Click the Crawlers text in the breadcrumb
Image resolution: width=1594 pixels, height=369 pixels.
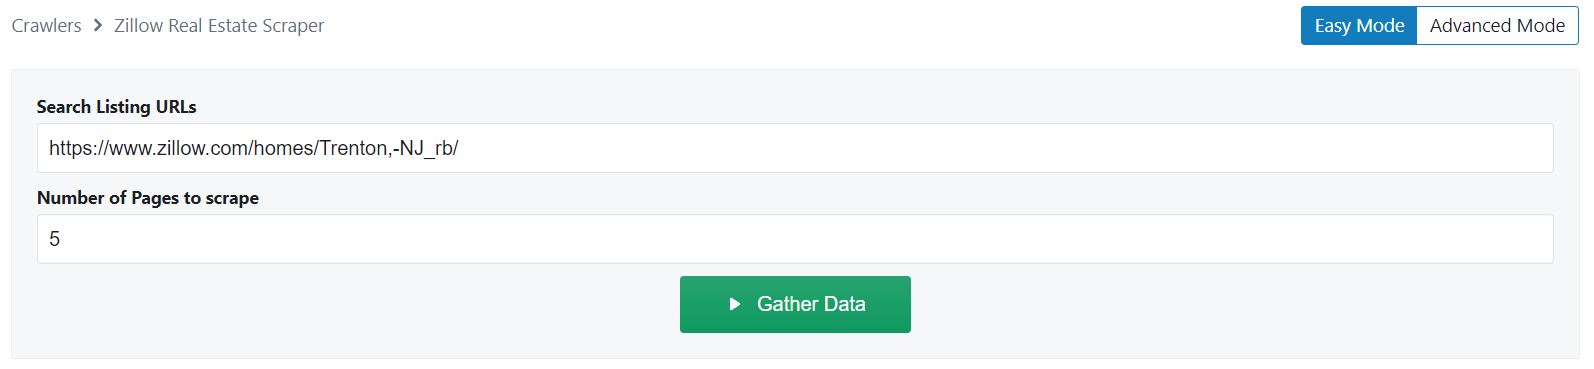(47, 26)
